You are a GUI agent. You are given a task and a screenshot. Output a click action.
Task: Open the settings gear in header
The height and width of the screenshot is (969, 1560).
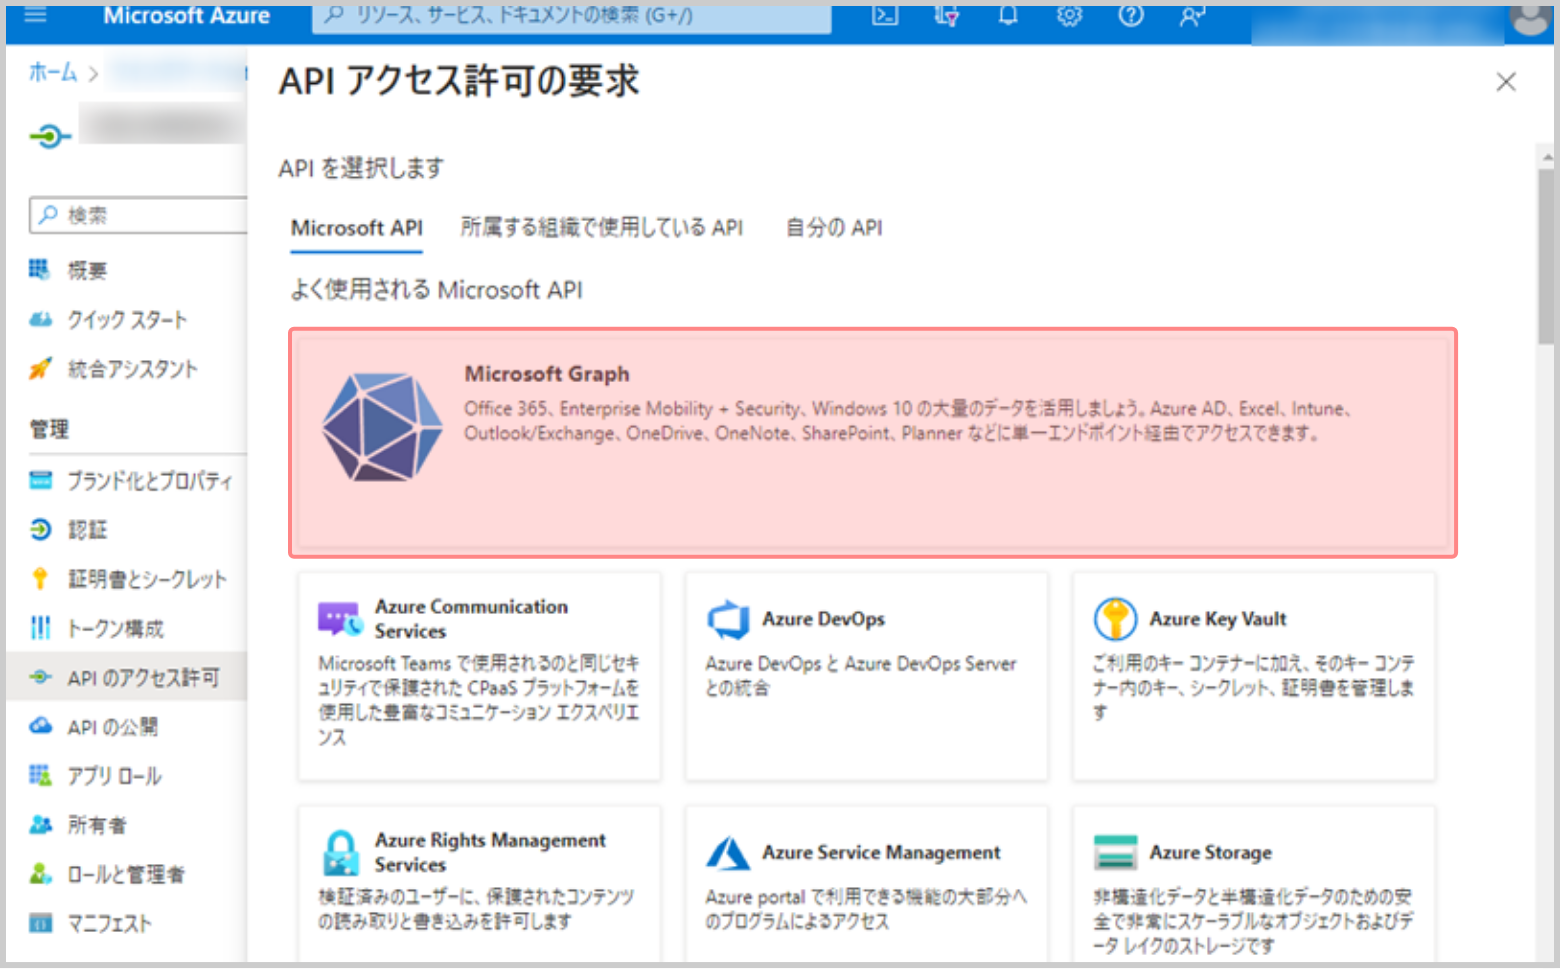1069,15
